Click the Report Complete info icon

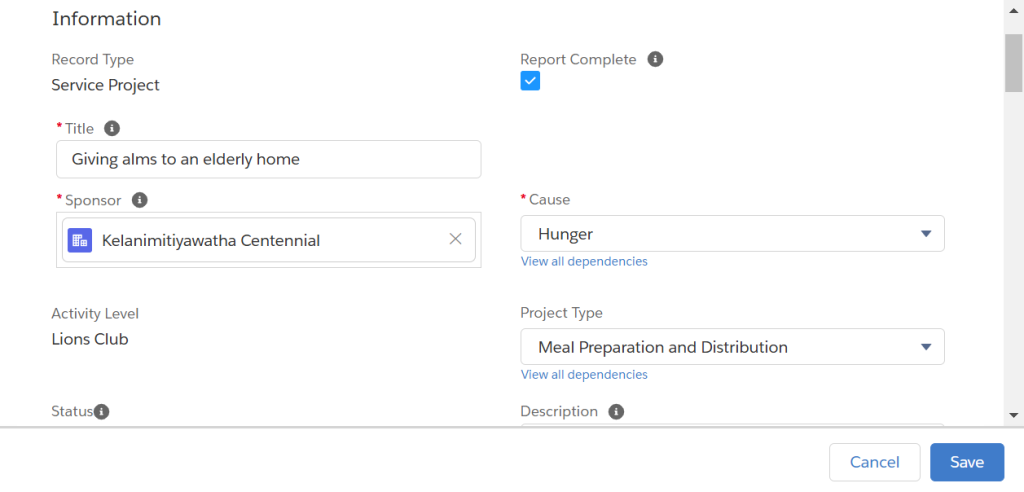point(655,59)
